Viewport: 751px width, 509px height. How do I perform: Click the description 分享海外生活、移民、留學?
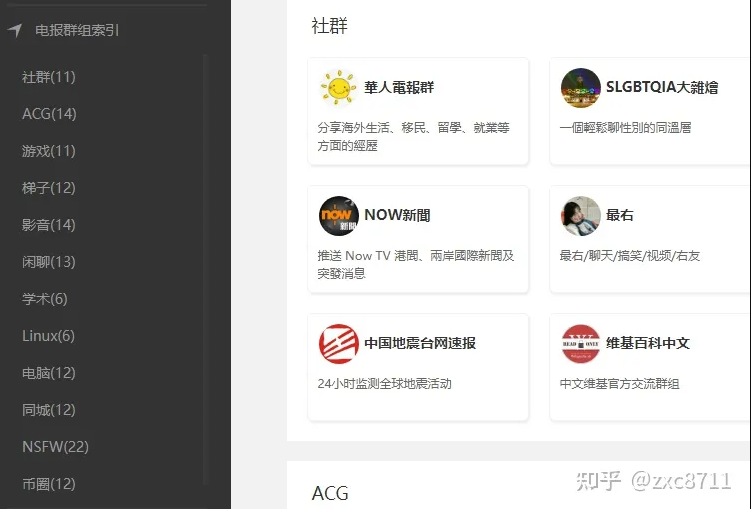pos(413,136)
